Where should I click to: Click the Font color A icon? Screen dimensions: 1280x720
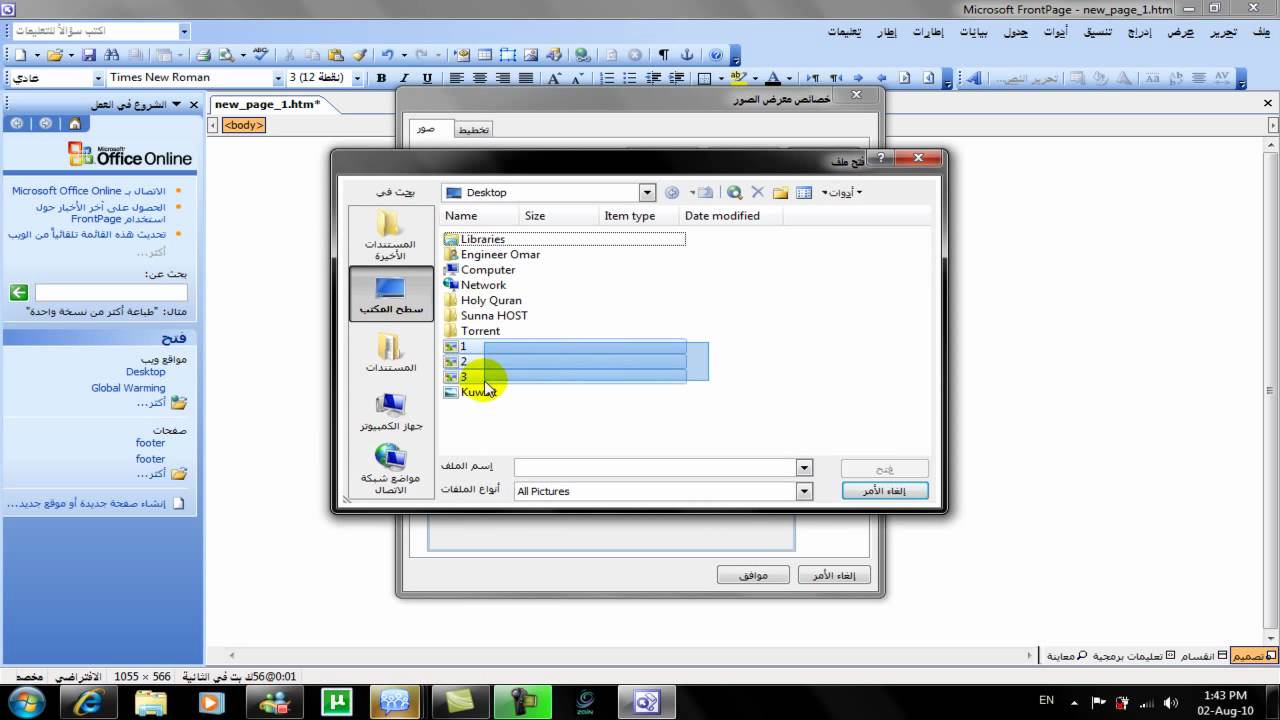[x=773, y=78]
